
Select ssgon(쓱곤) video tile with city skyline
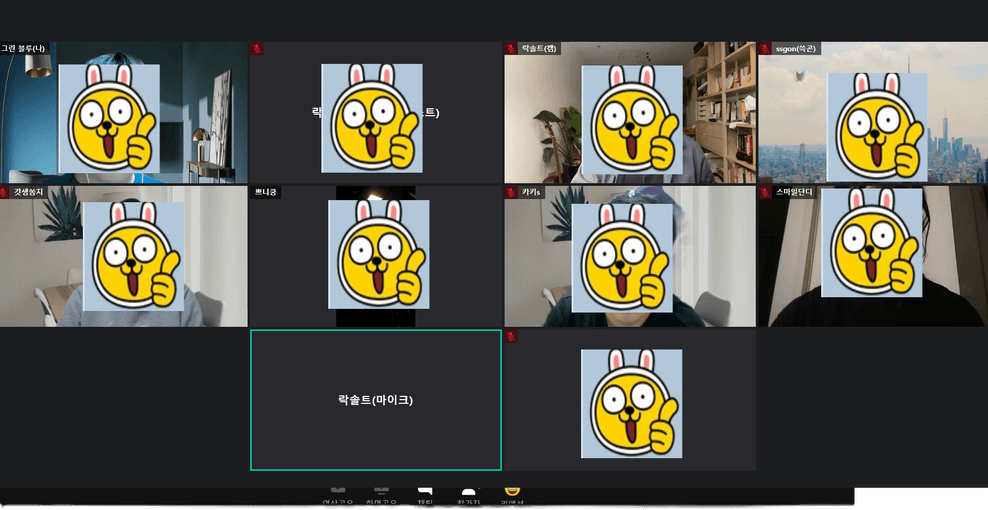click(873, 113)
